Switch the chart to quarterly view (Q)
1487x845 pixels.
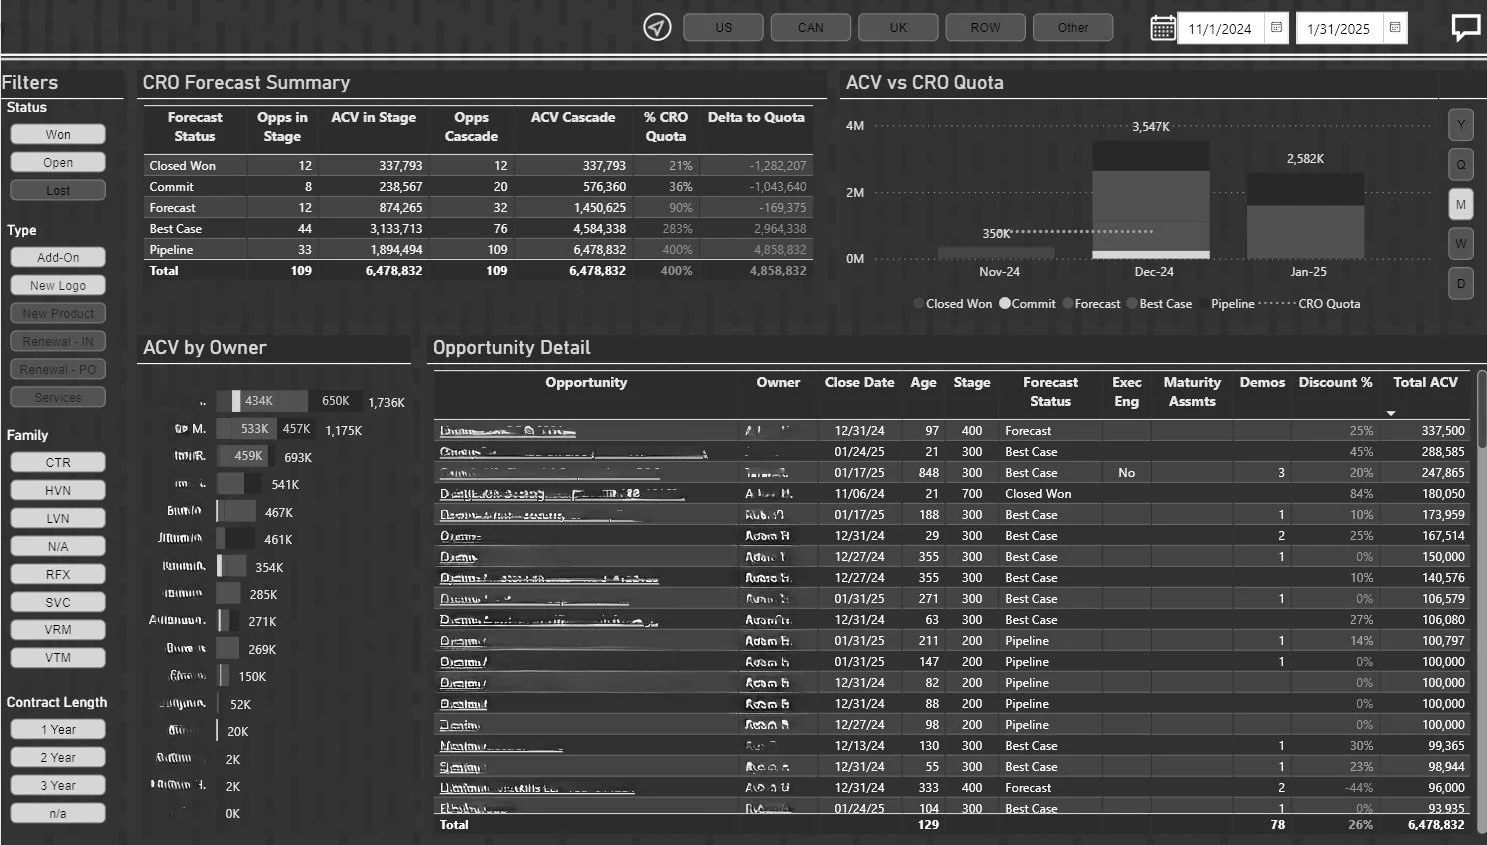[1461, 164]
